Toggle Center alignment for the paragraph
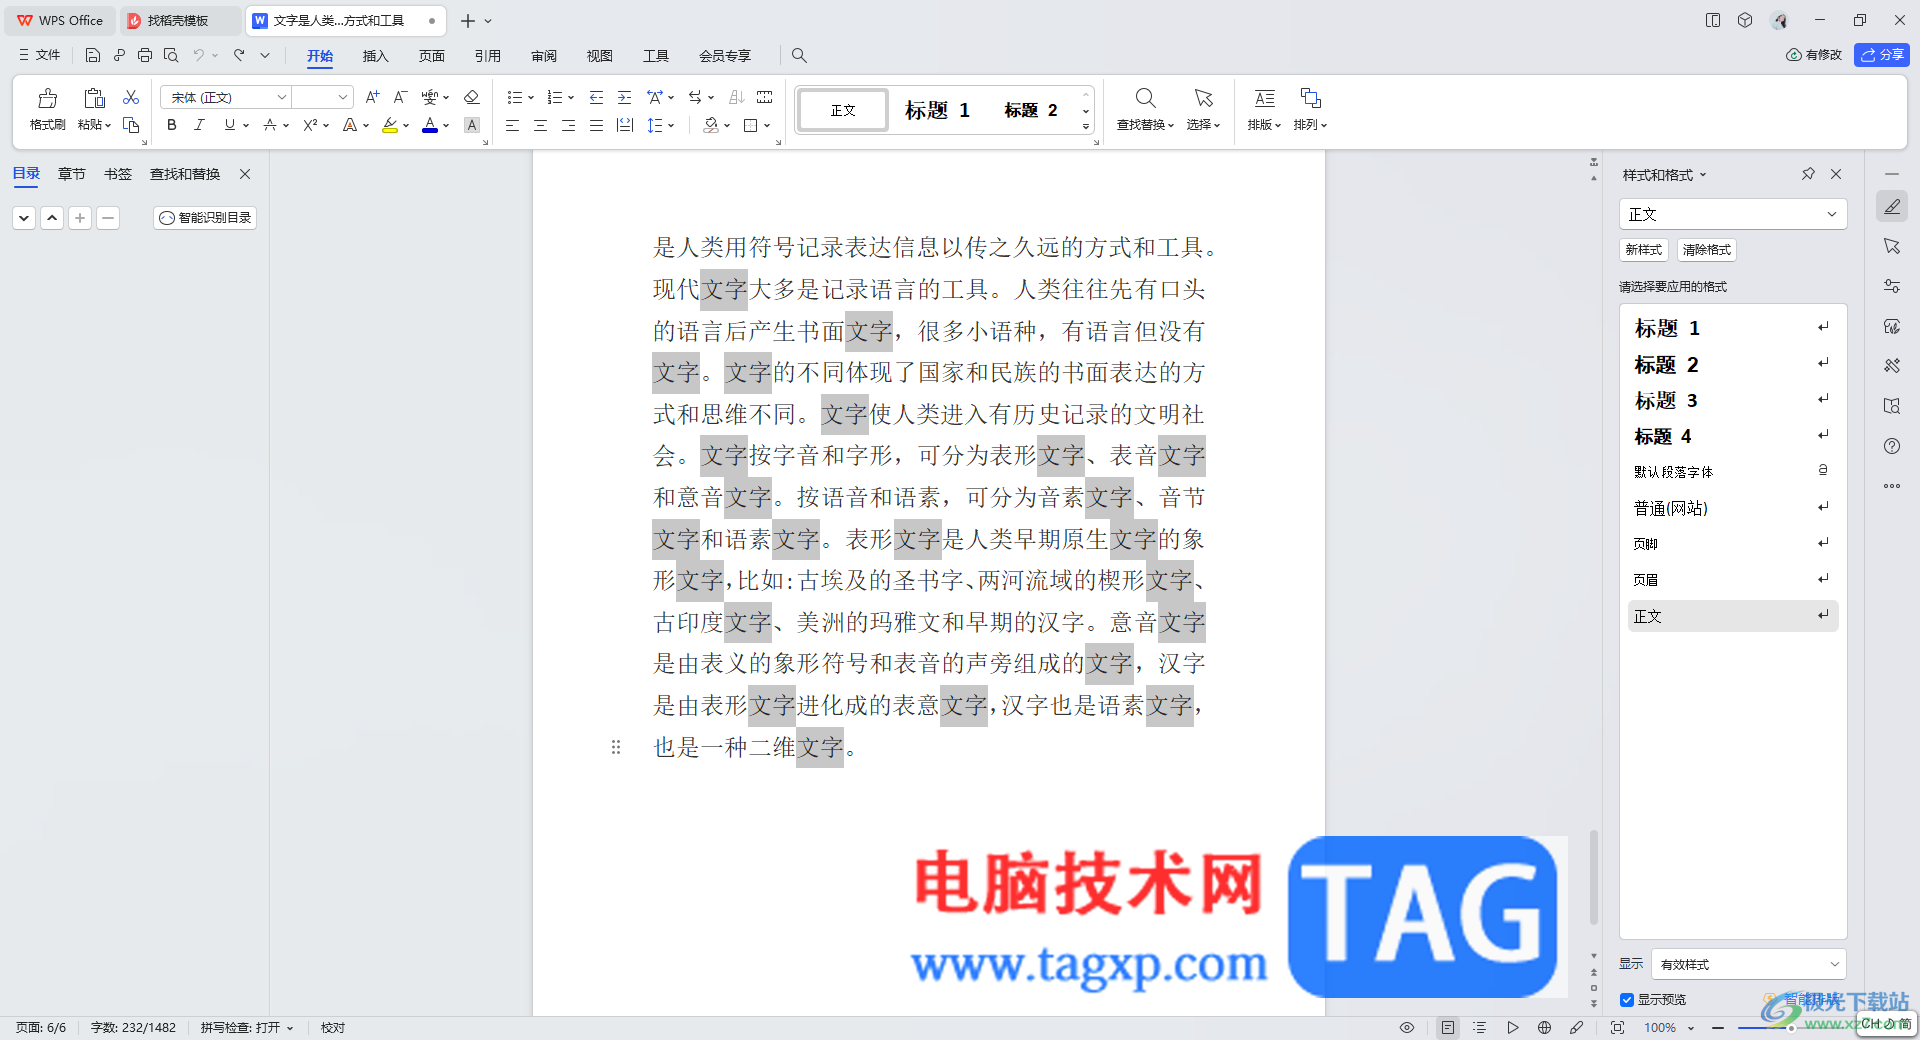1920x1040 pixels. tap(540, 125)
